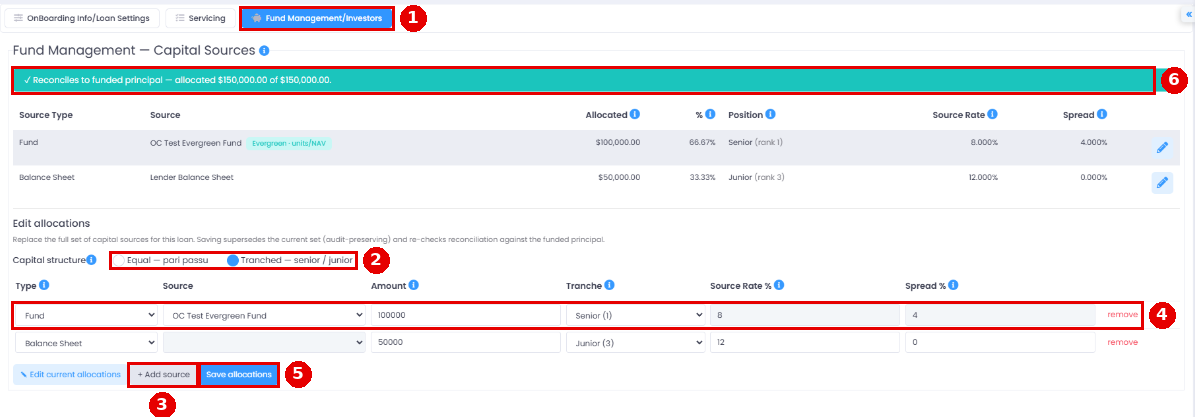This screenshot has height=417, width=1195.
Task: Click the info icon next to Tranche label
Action: 610,285
